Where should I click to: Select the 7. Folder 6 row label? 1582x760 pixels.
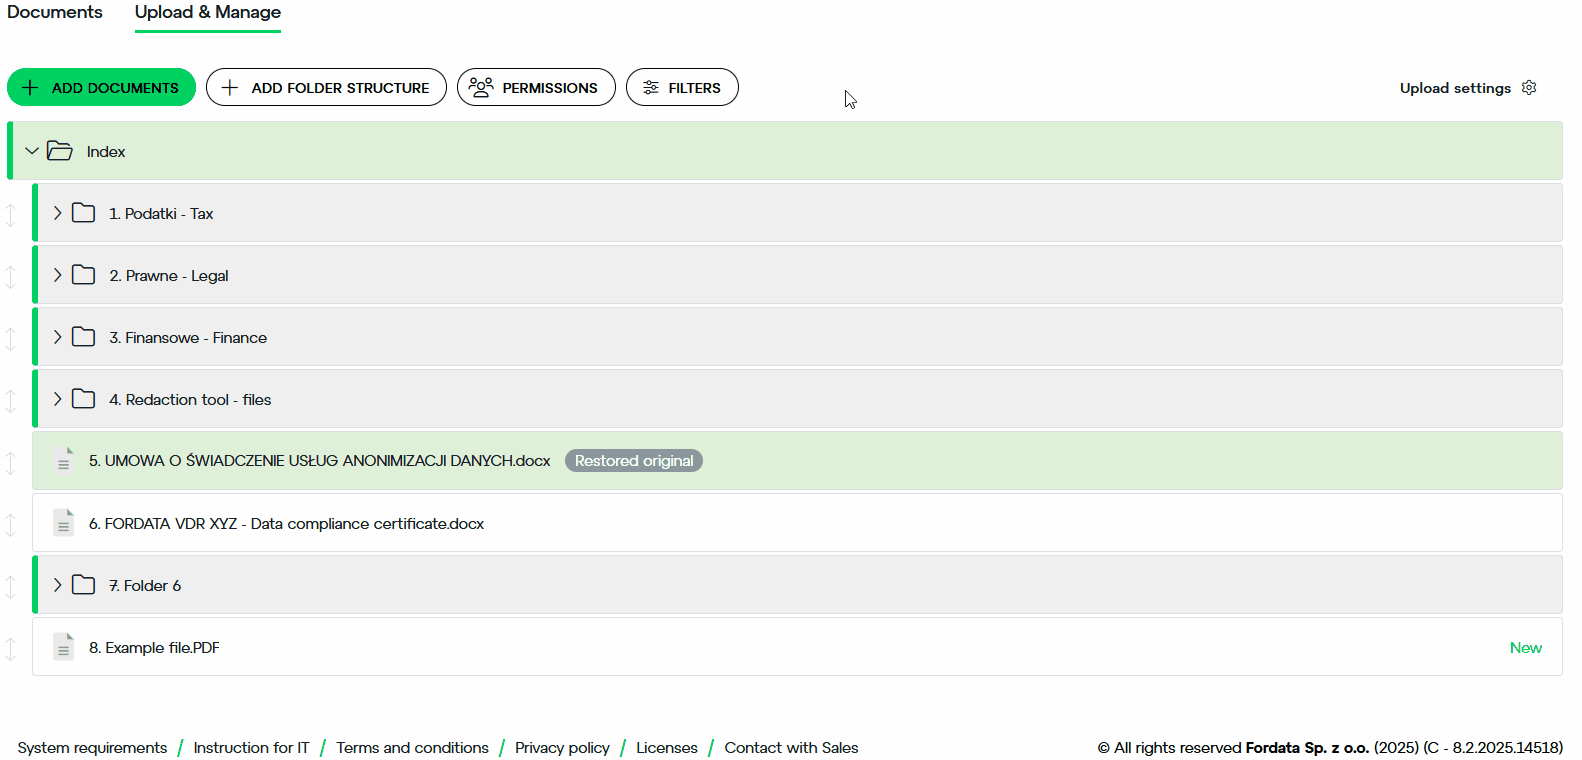click(x=145, y=586)
